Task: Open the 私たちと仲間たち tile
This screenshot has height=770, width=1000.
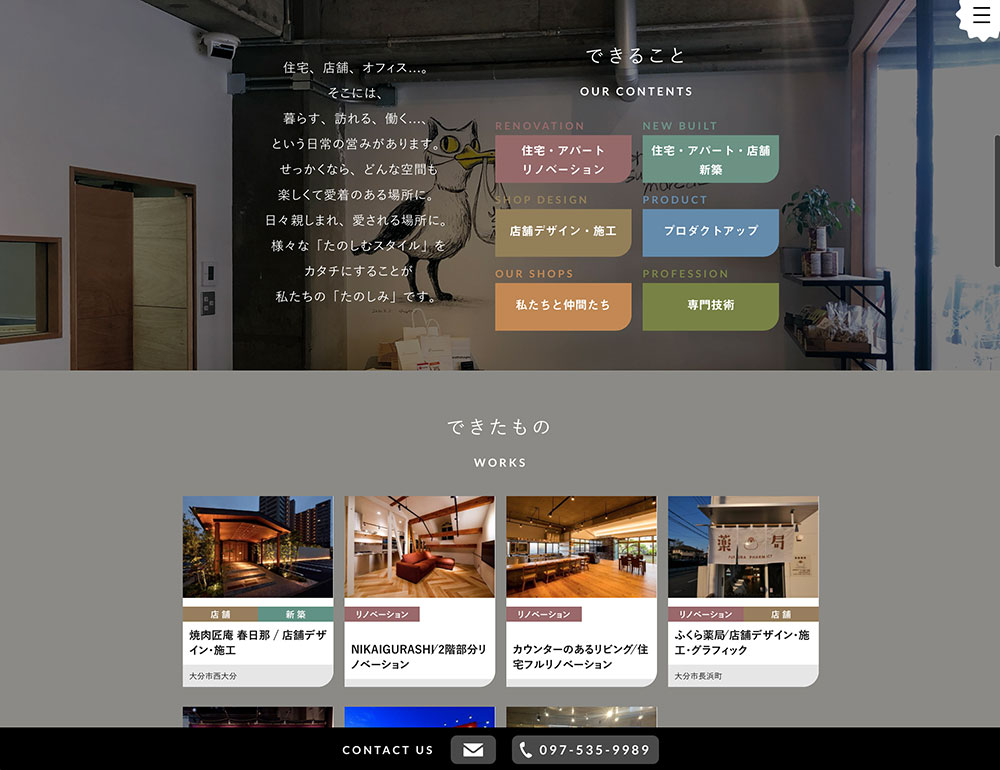Action: click(x=563, y=306)
